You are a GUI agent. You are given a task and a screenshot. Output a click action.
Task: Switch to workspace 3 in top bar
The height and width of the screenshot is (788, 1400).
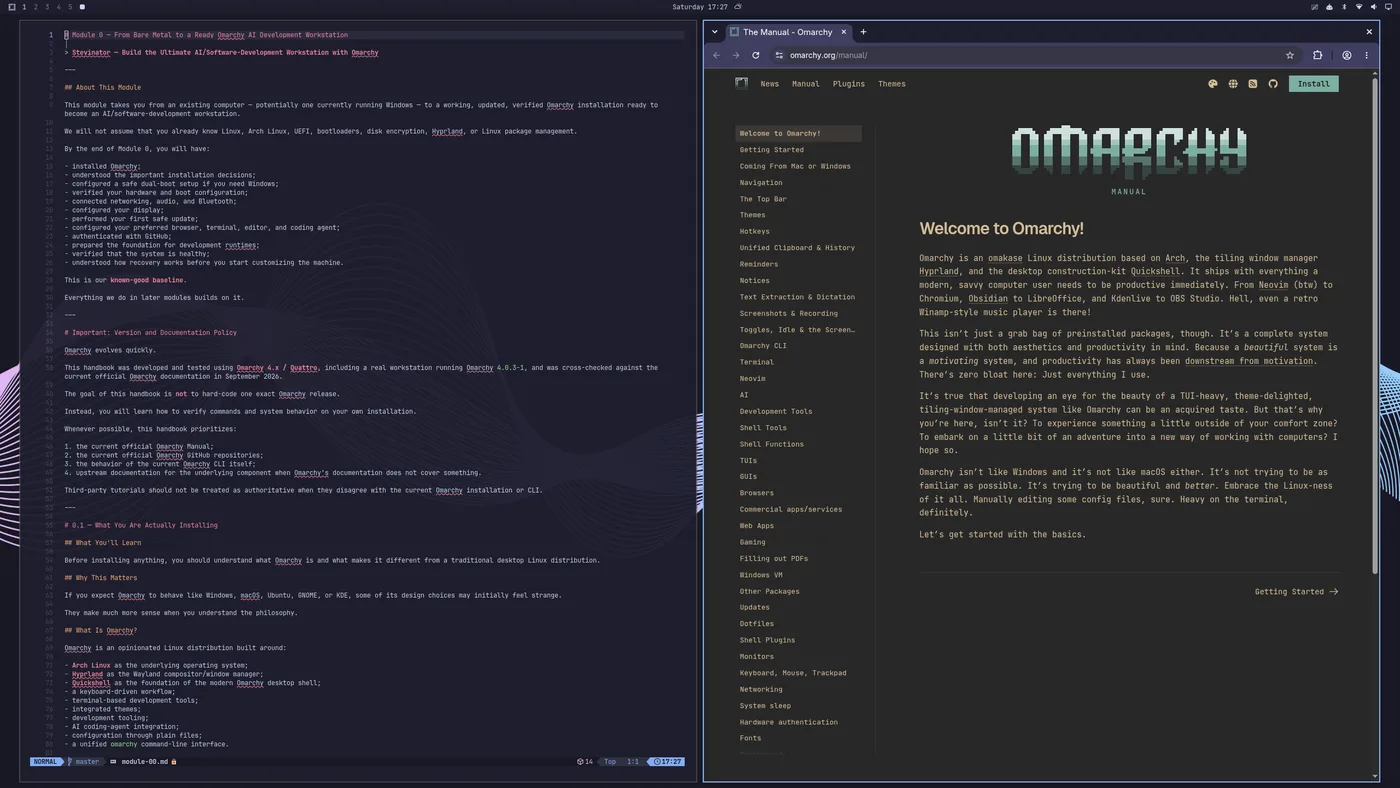click(x=47, y=7)
